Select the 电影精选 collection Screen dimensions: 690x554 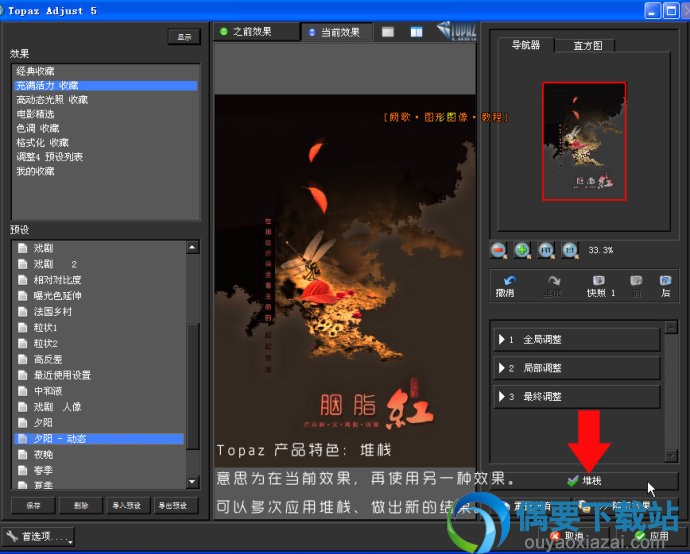pos(106,114)
